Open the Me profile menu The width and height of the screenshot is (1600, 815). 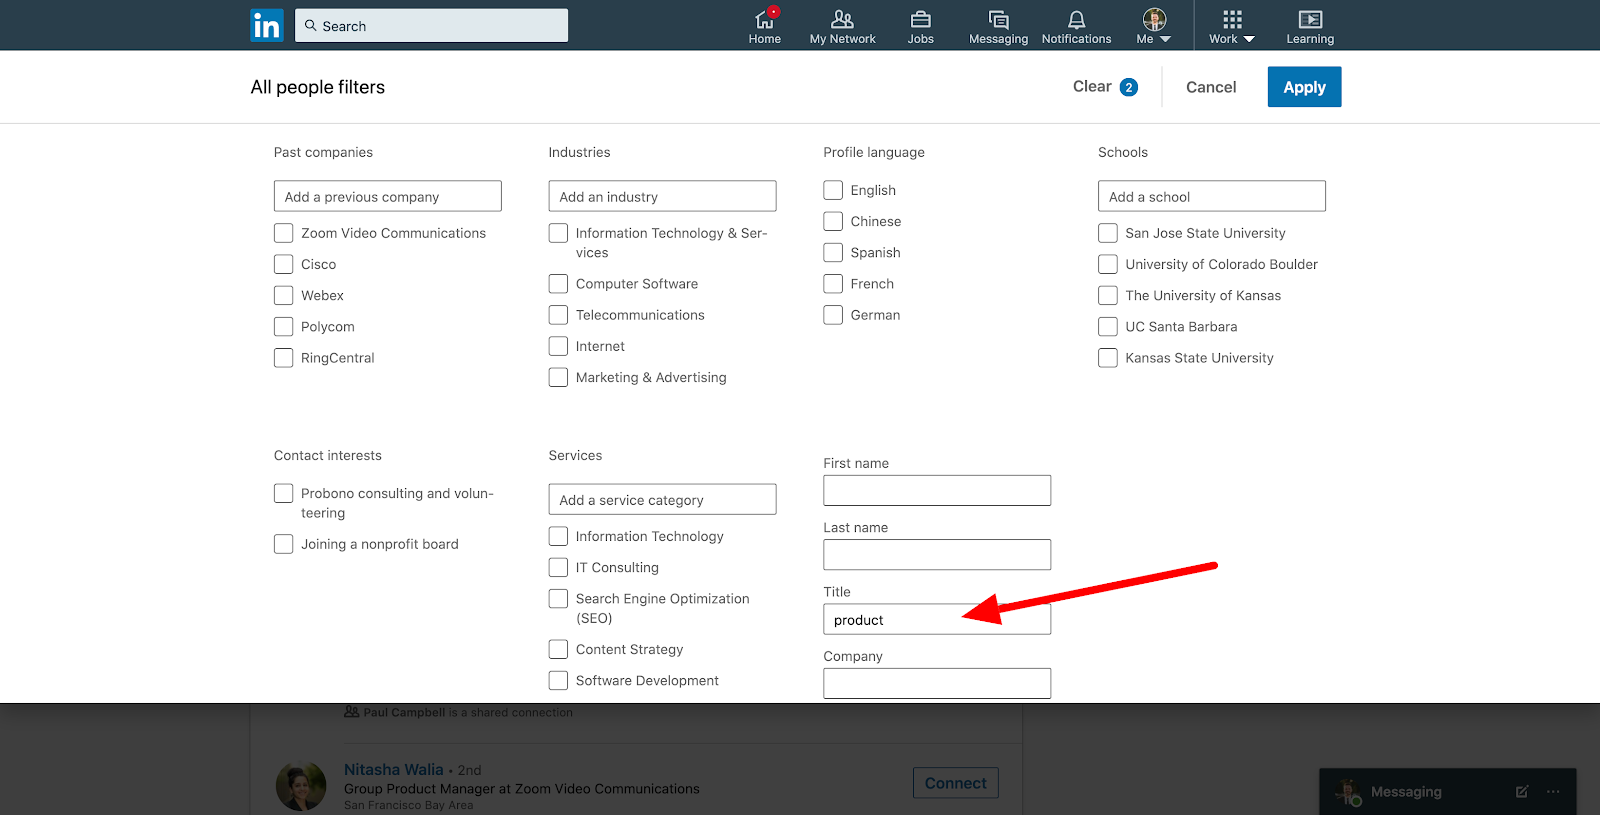pyautogui.click(x=1154, y=26)
